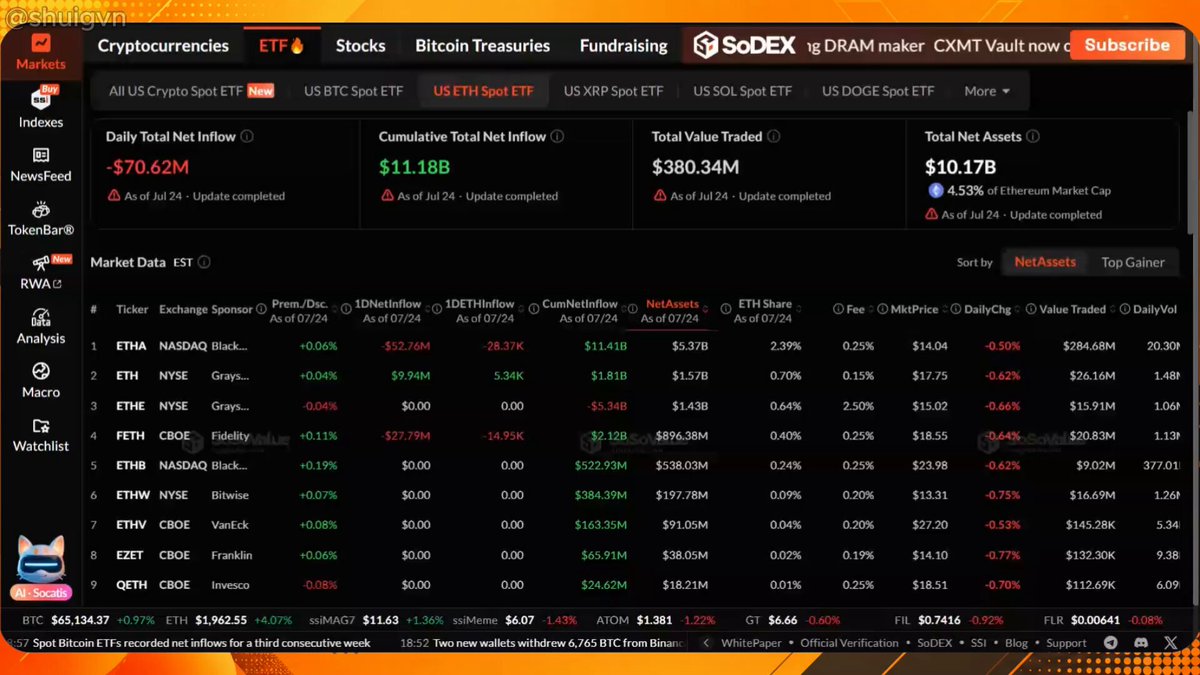Sort the table by NetAssets toggle
This screenshot has height=675, width=1200.
[x=1045, y=262]
